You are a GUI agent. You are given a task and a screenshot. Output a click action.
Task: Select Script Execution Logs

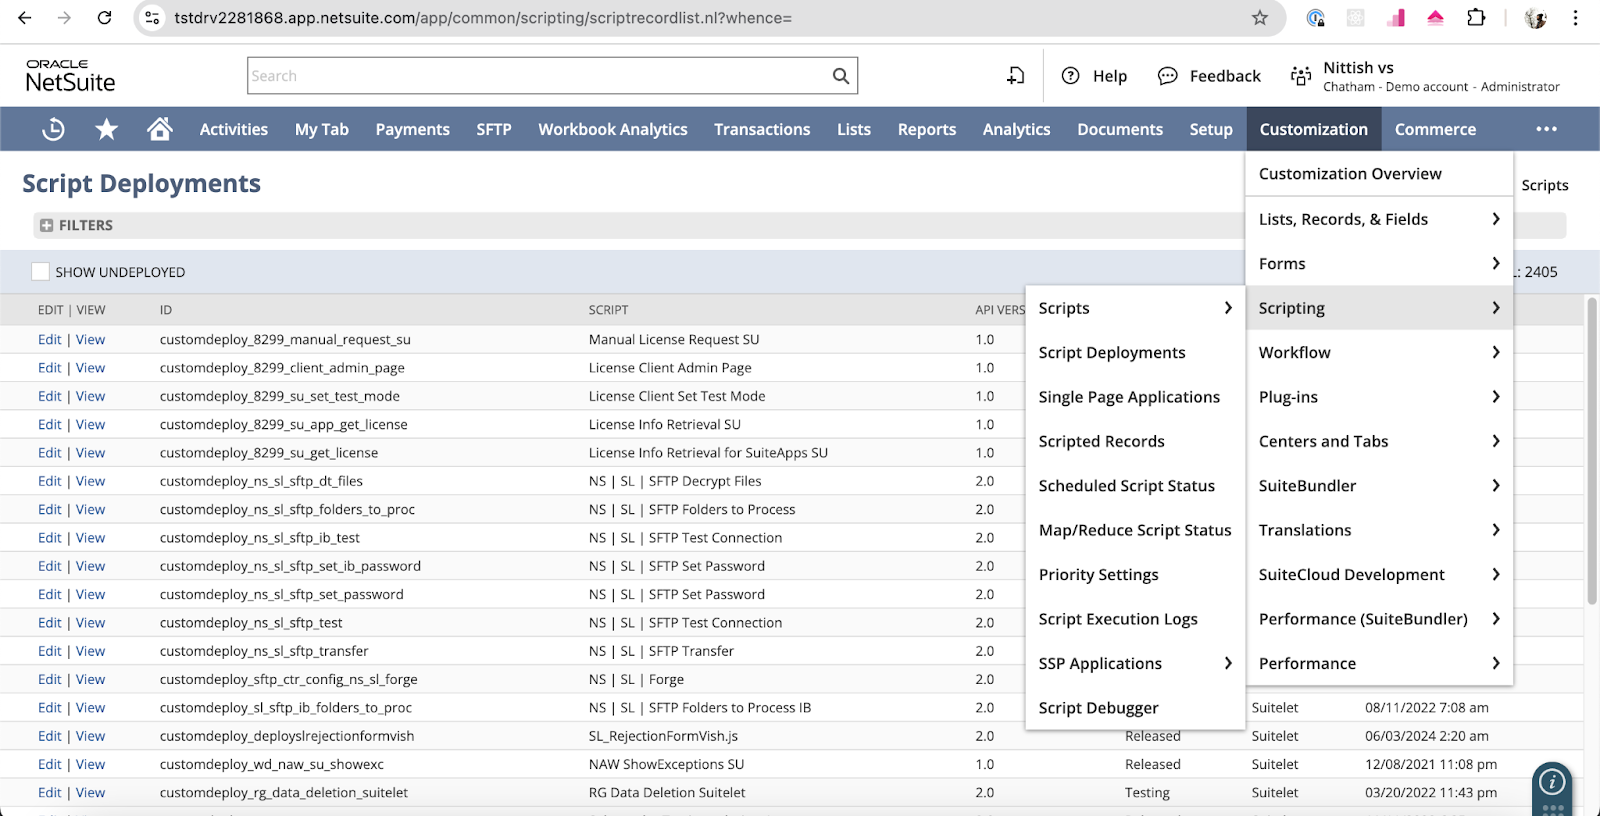pyautogui.click(x=1118, y=619)
